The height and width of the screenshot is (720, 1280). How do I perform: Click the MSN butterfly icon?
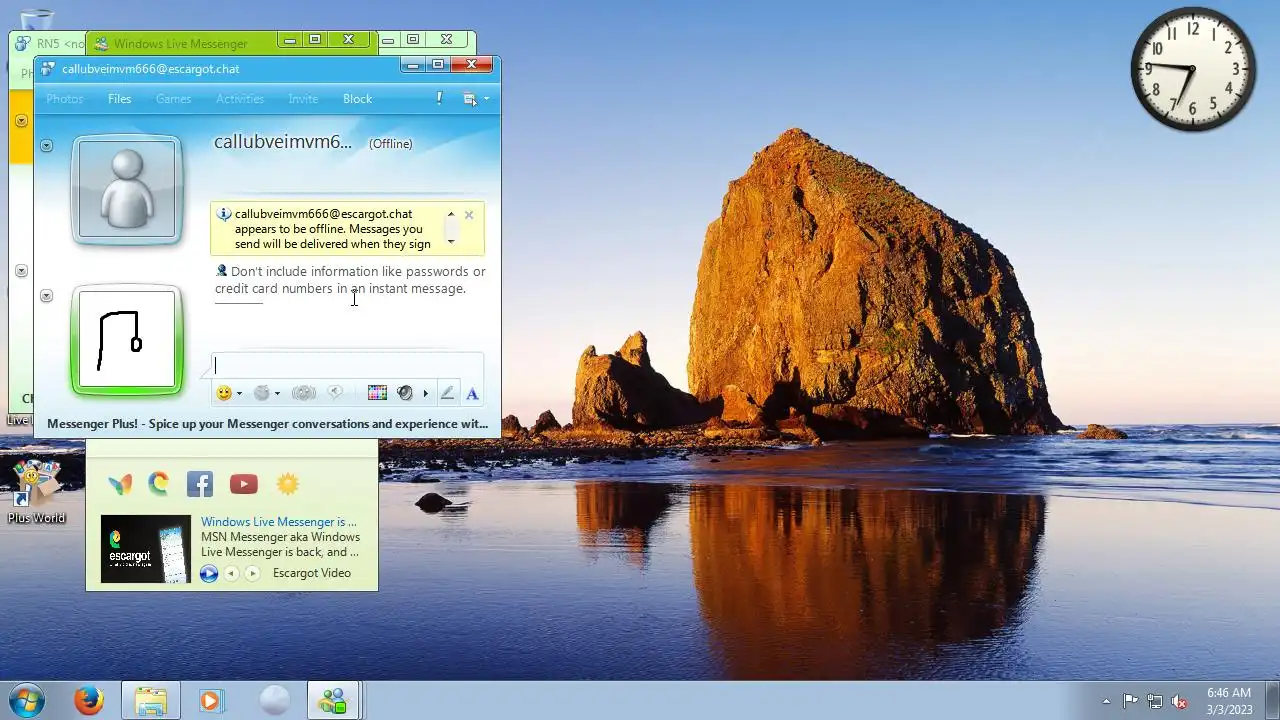(x=120, y=484)
